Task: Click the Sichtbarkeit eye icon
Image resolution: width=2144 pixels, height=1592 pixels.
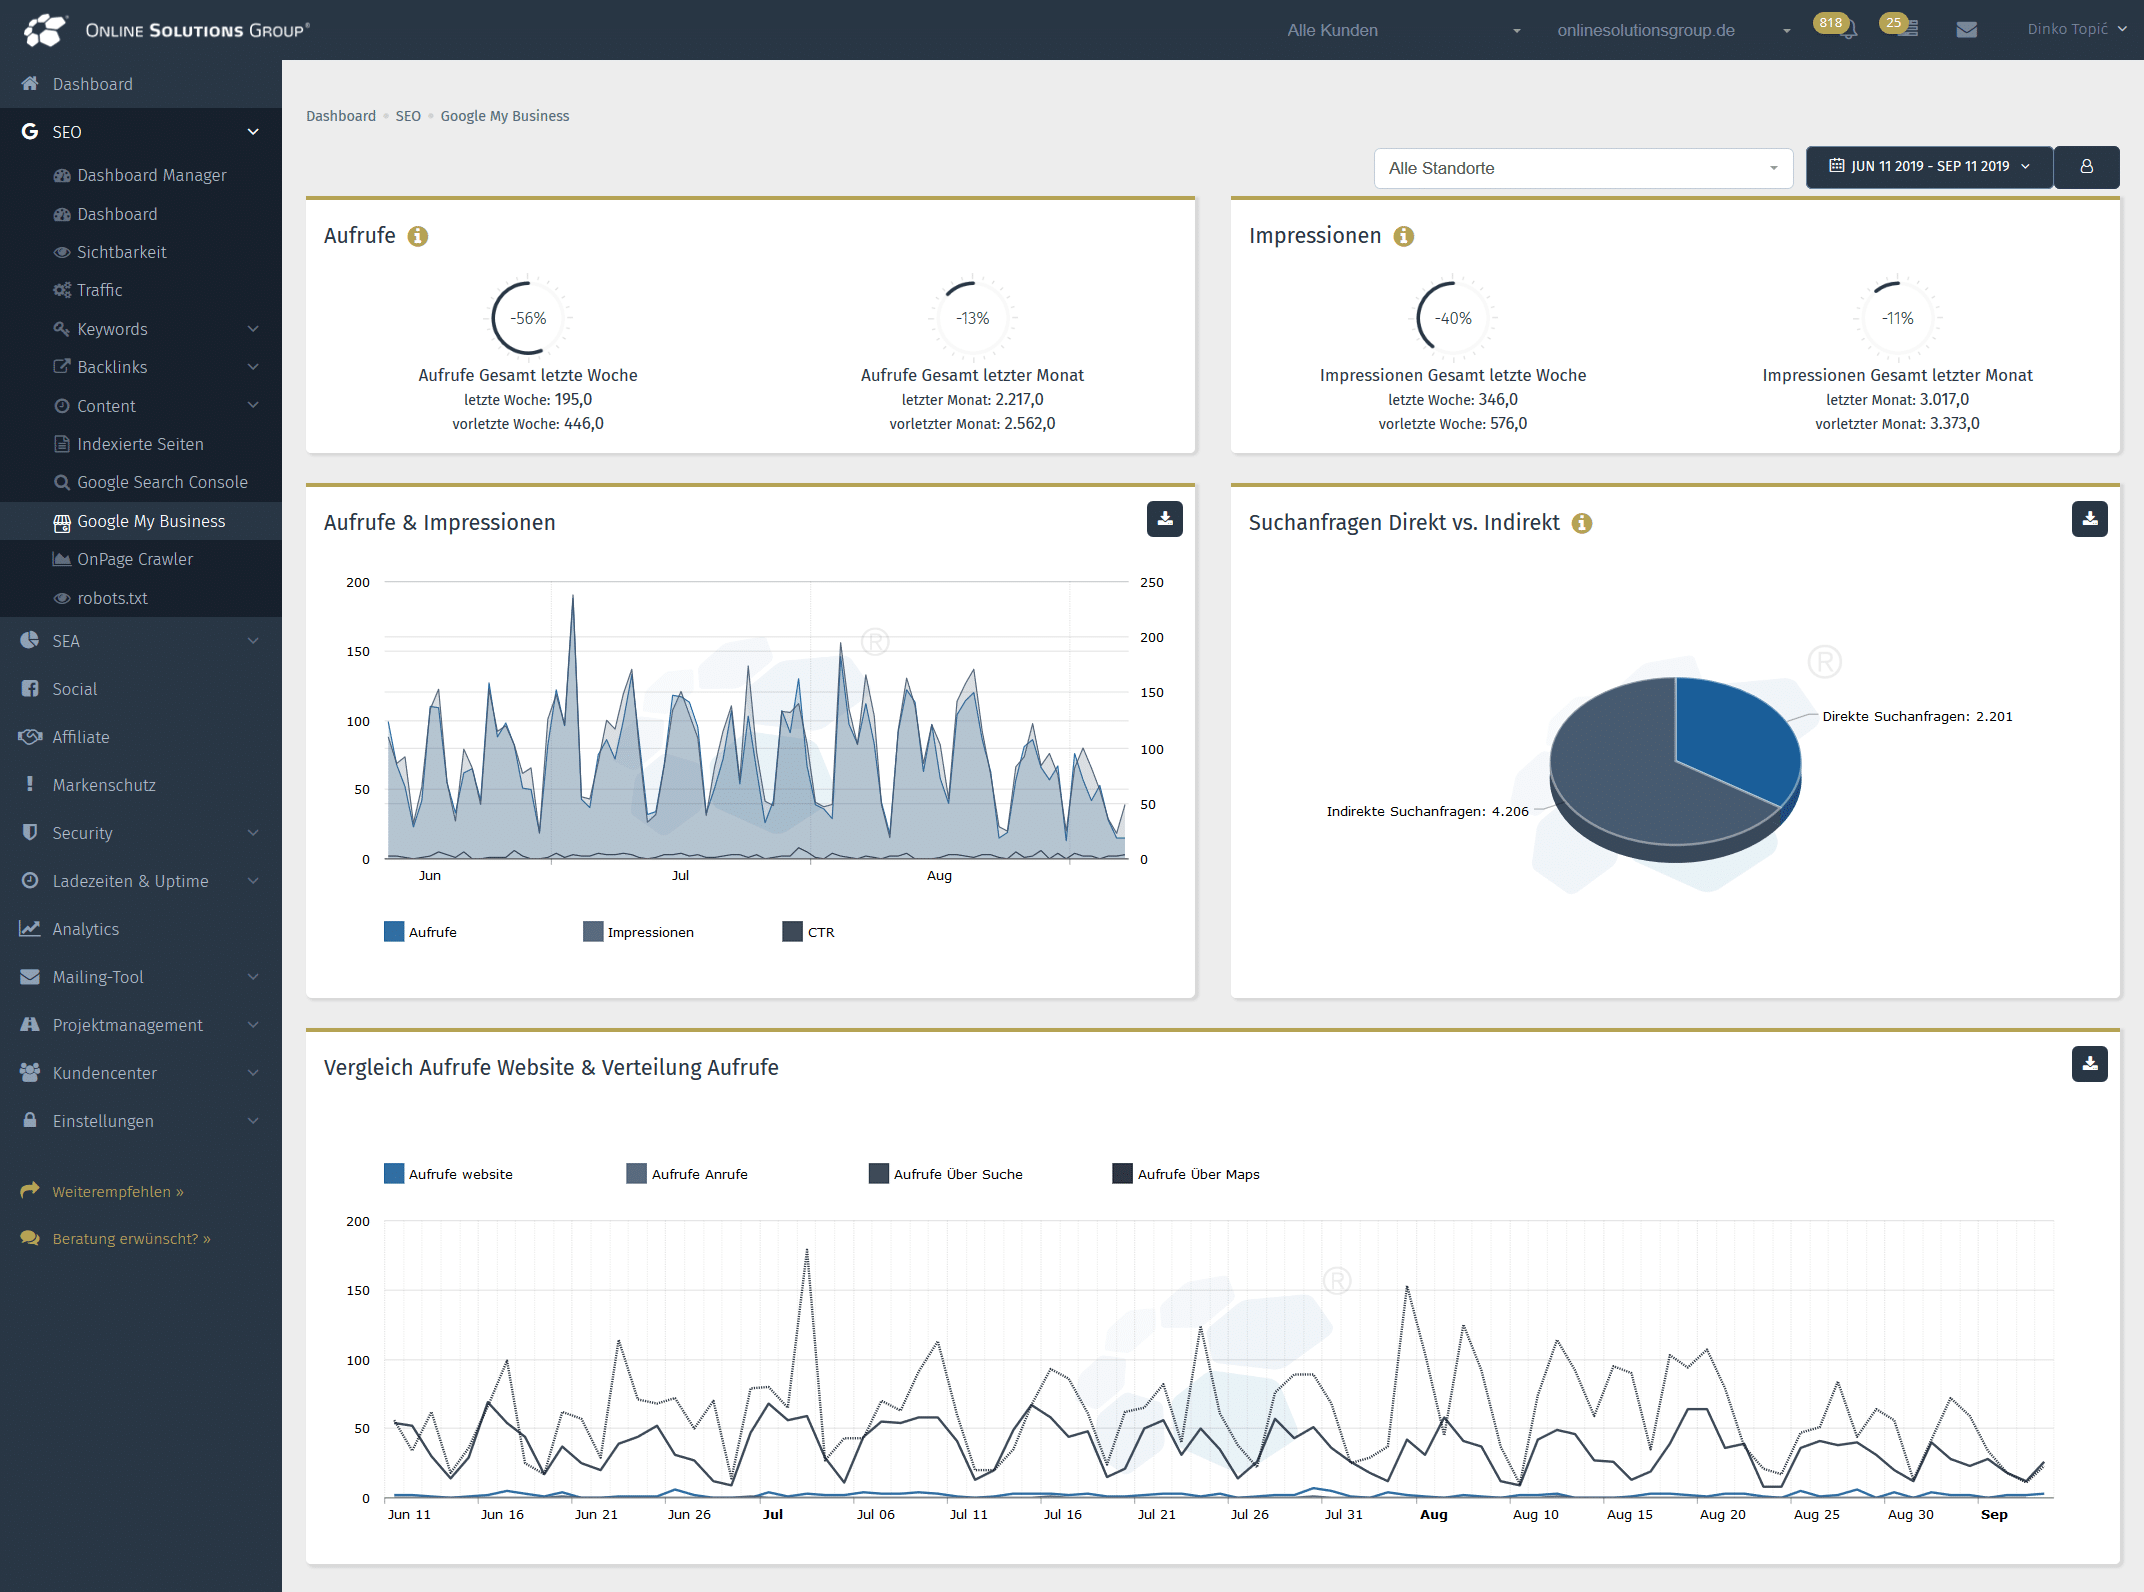Action: pos(61,252)
